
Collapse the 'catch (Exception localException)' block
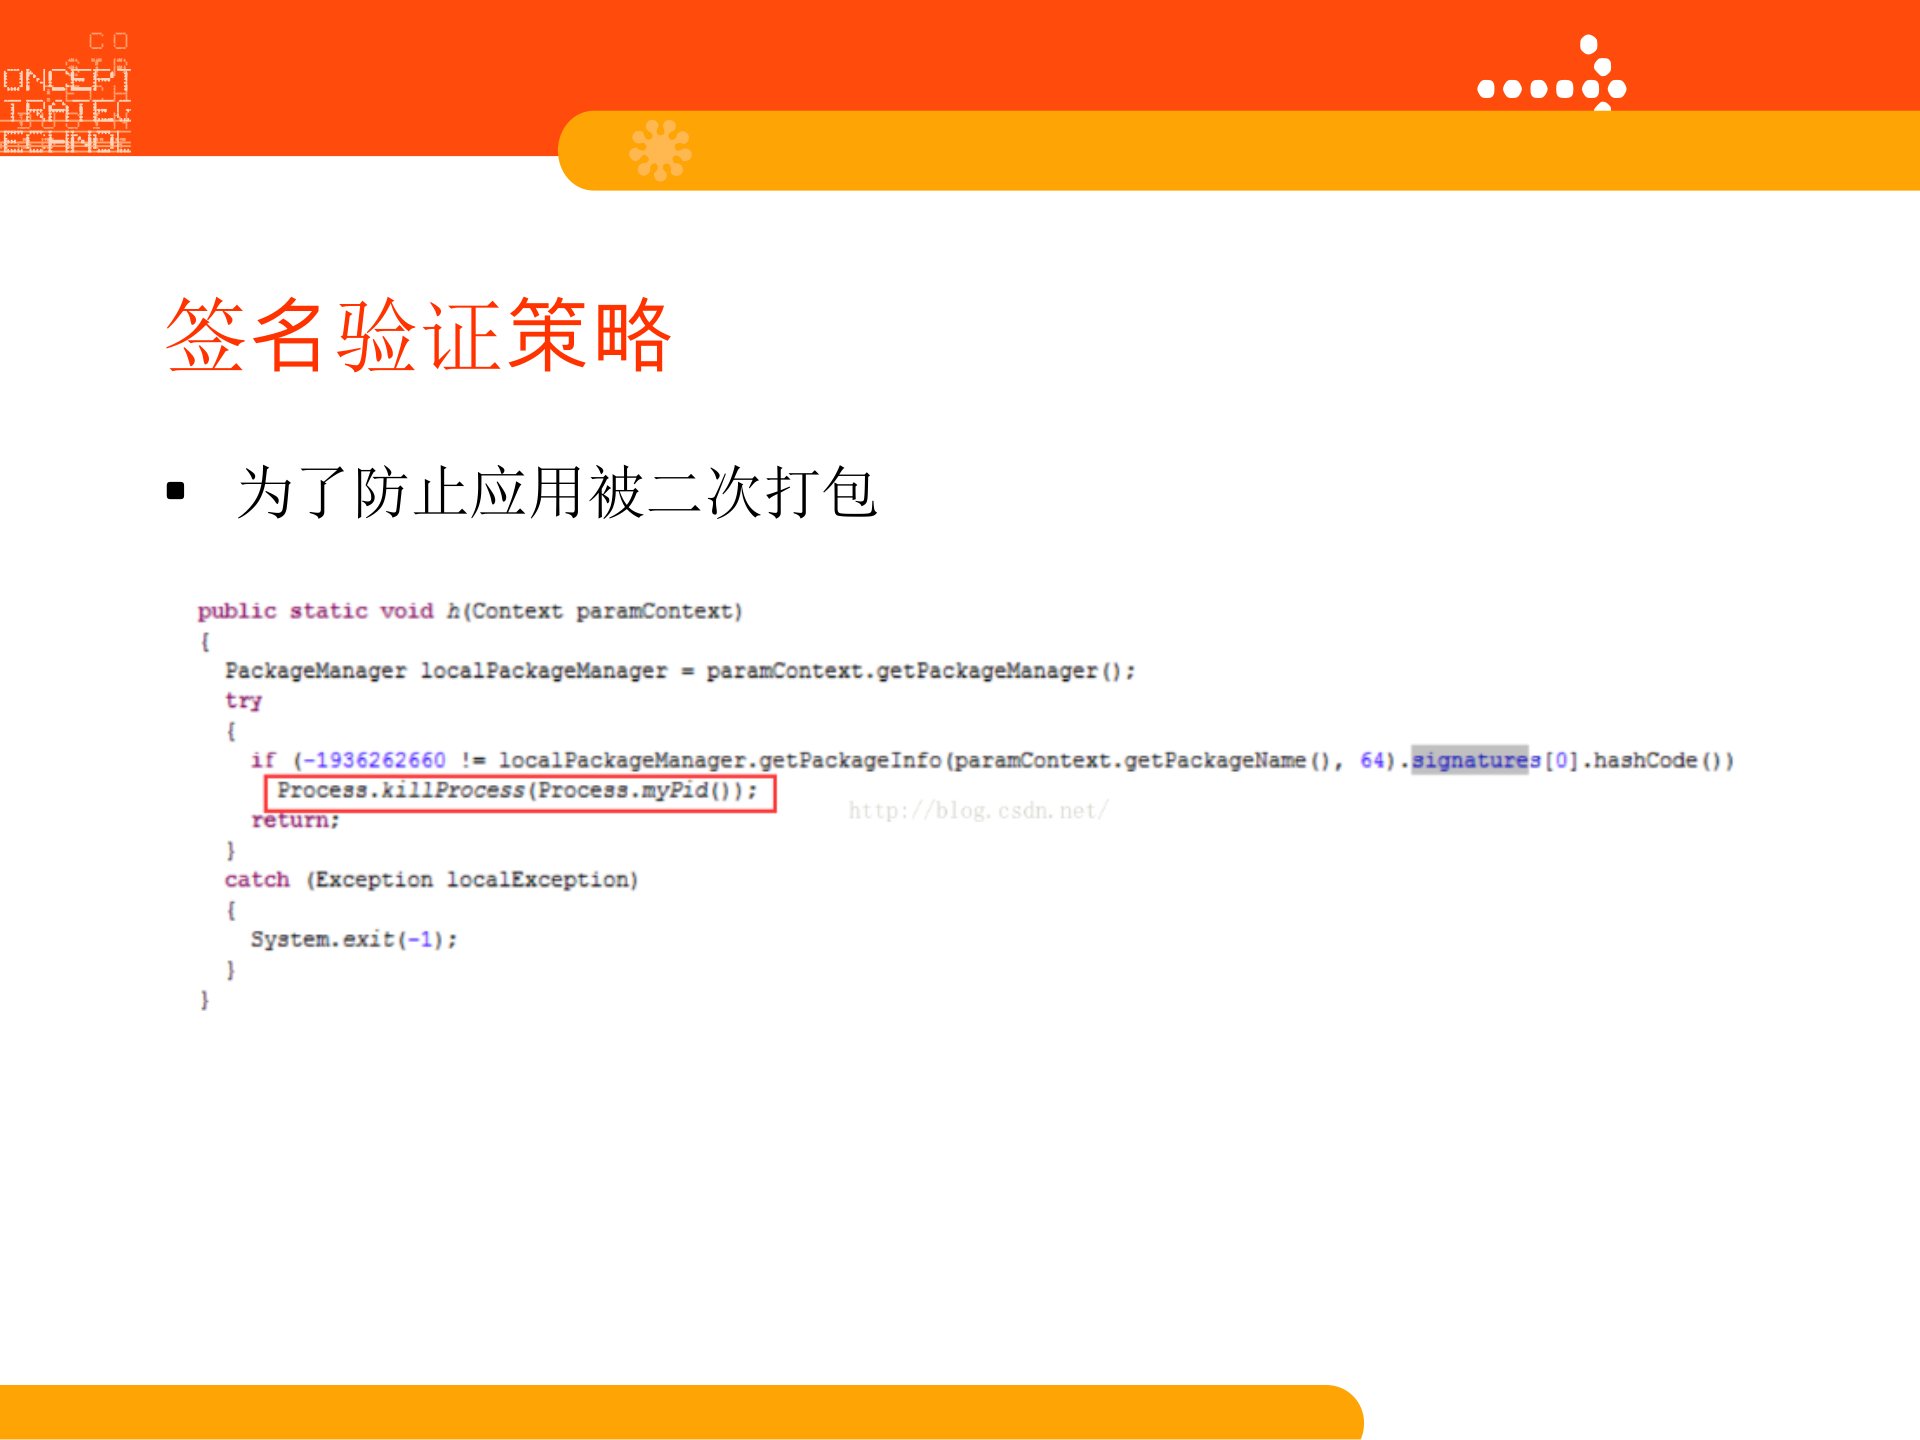coord(432,879)
